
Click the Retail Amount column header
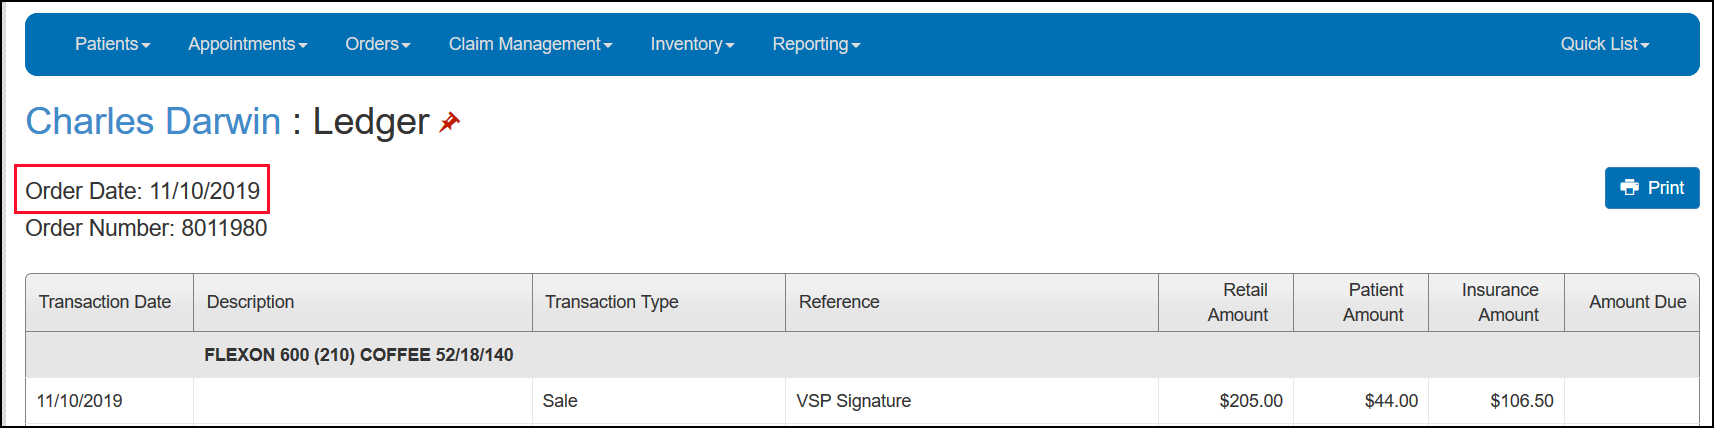[1226, 302]
